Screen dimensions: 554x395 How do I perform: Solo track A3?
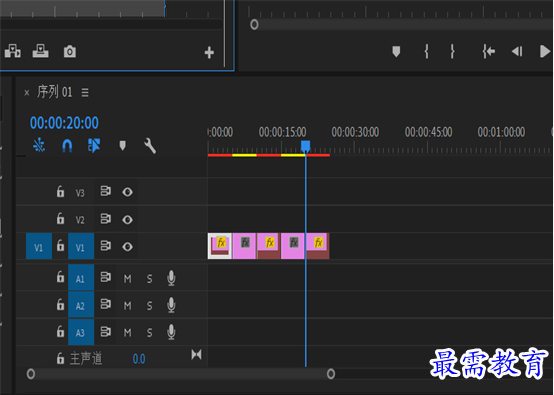pos(149,332)
